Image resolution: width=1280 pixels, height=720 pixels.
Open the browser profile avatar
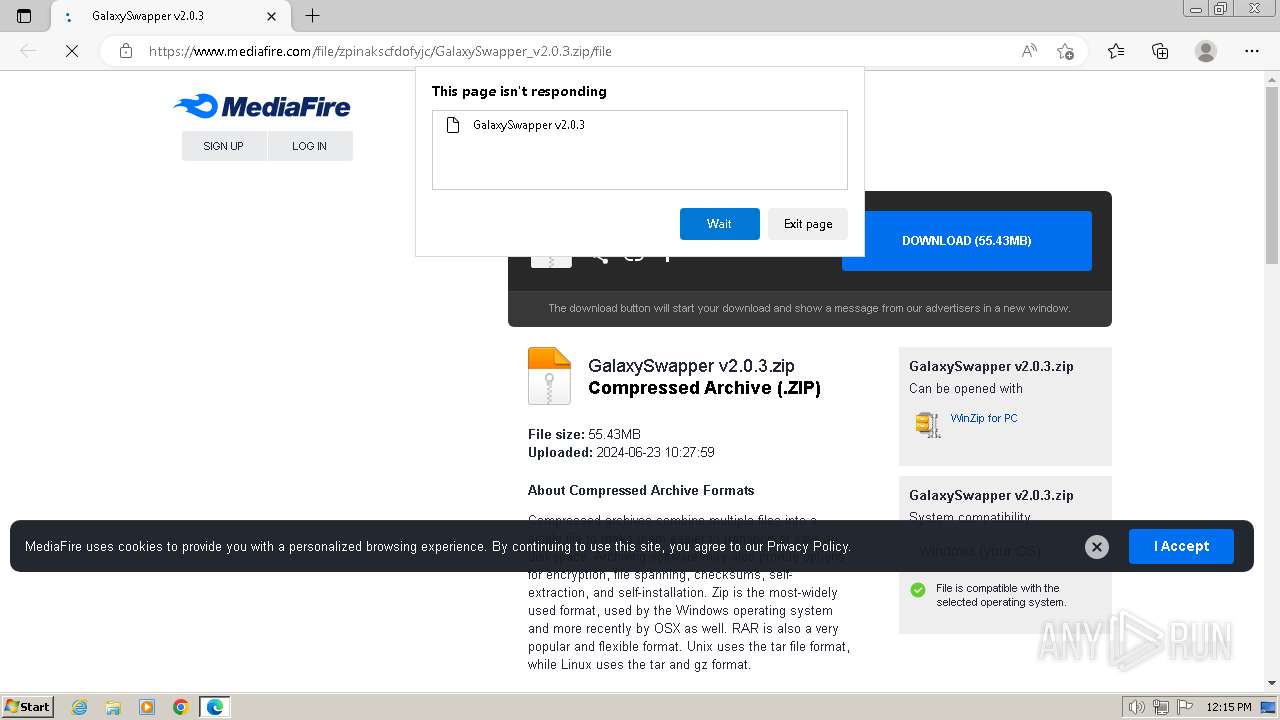(1206, 51)
